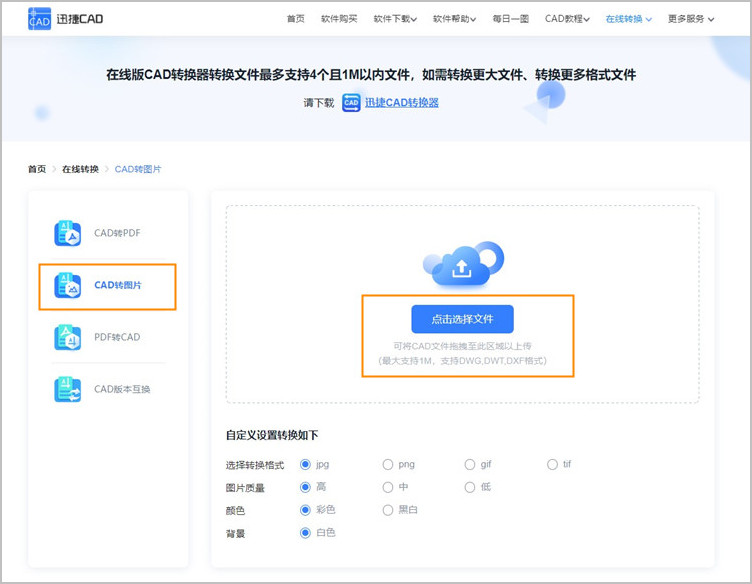Click the CAD版本互换 sidebar icon
The width and height of the screenshot is (752, 584).
[x=68, y=389]
